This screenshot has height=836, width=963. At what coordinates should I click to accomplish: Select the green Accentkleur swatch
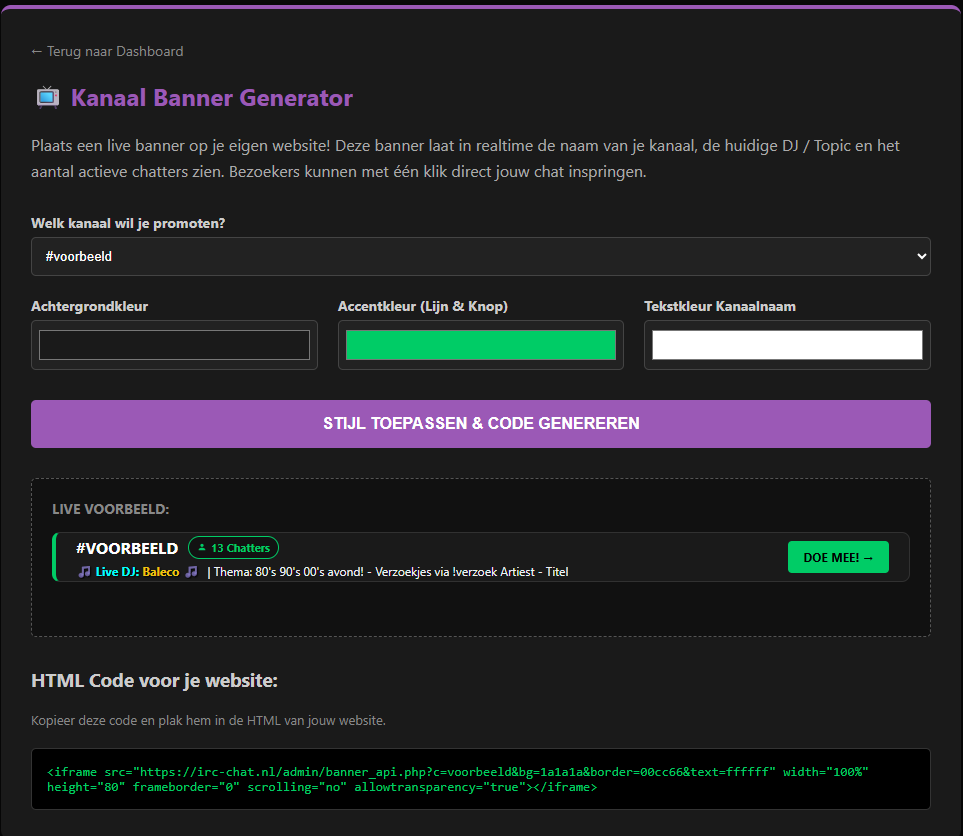pos(480,344)
